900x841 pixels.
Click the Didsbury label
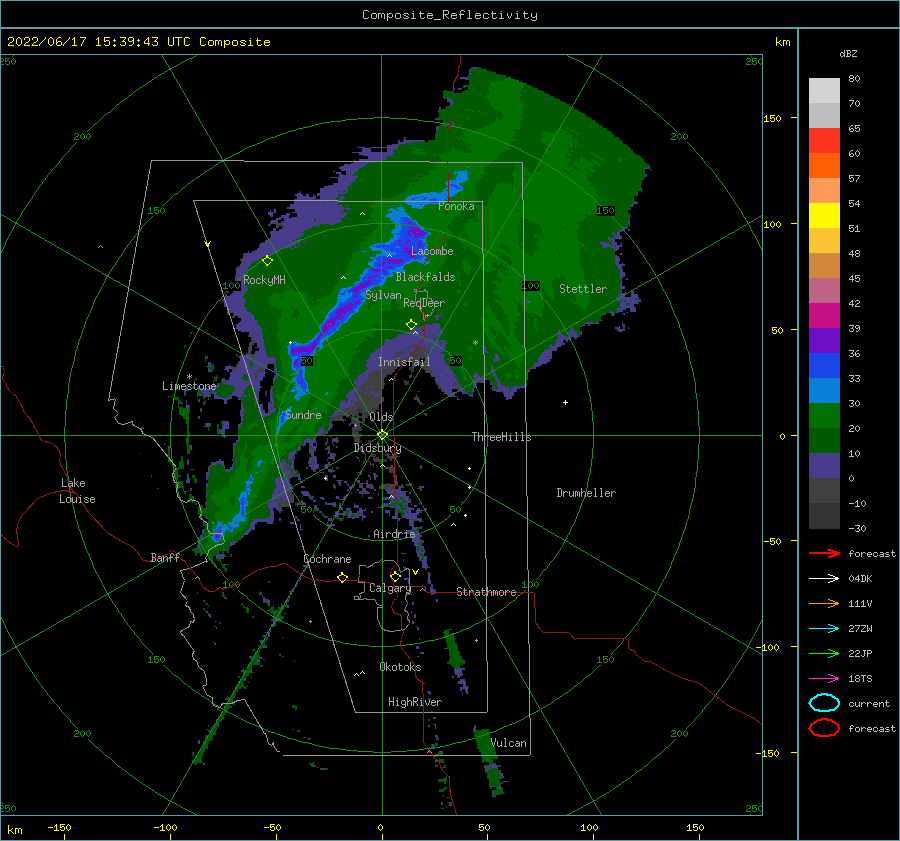click(x=377, y=448)
